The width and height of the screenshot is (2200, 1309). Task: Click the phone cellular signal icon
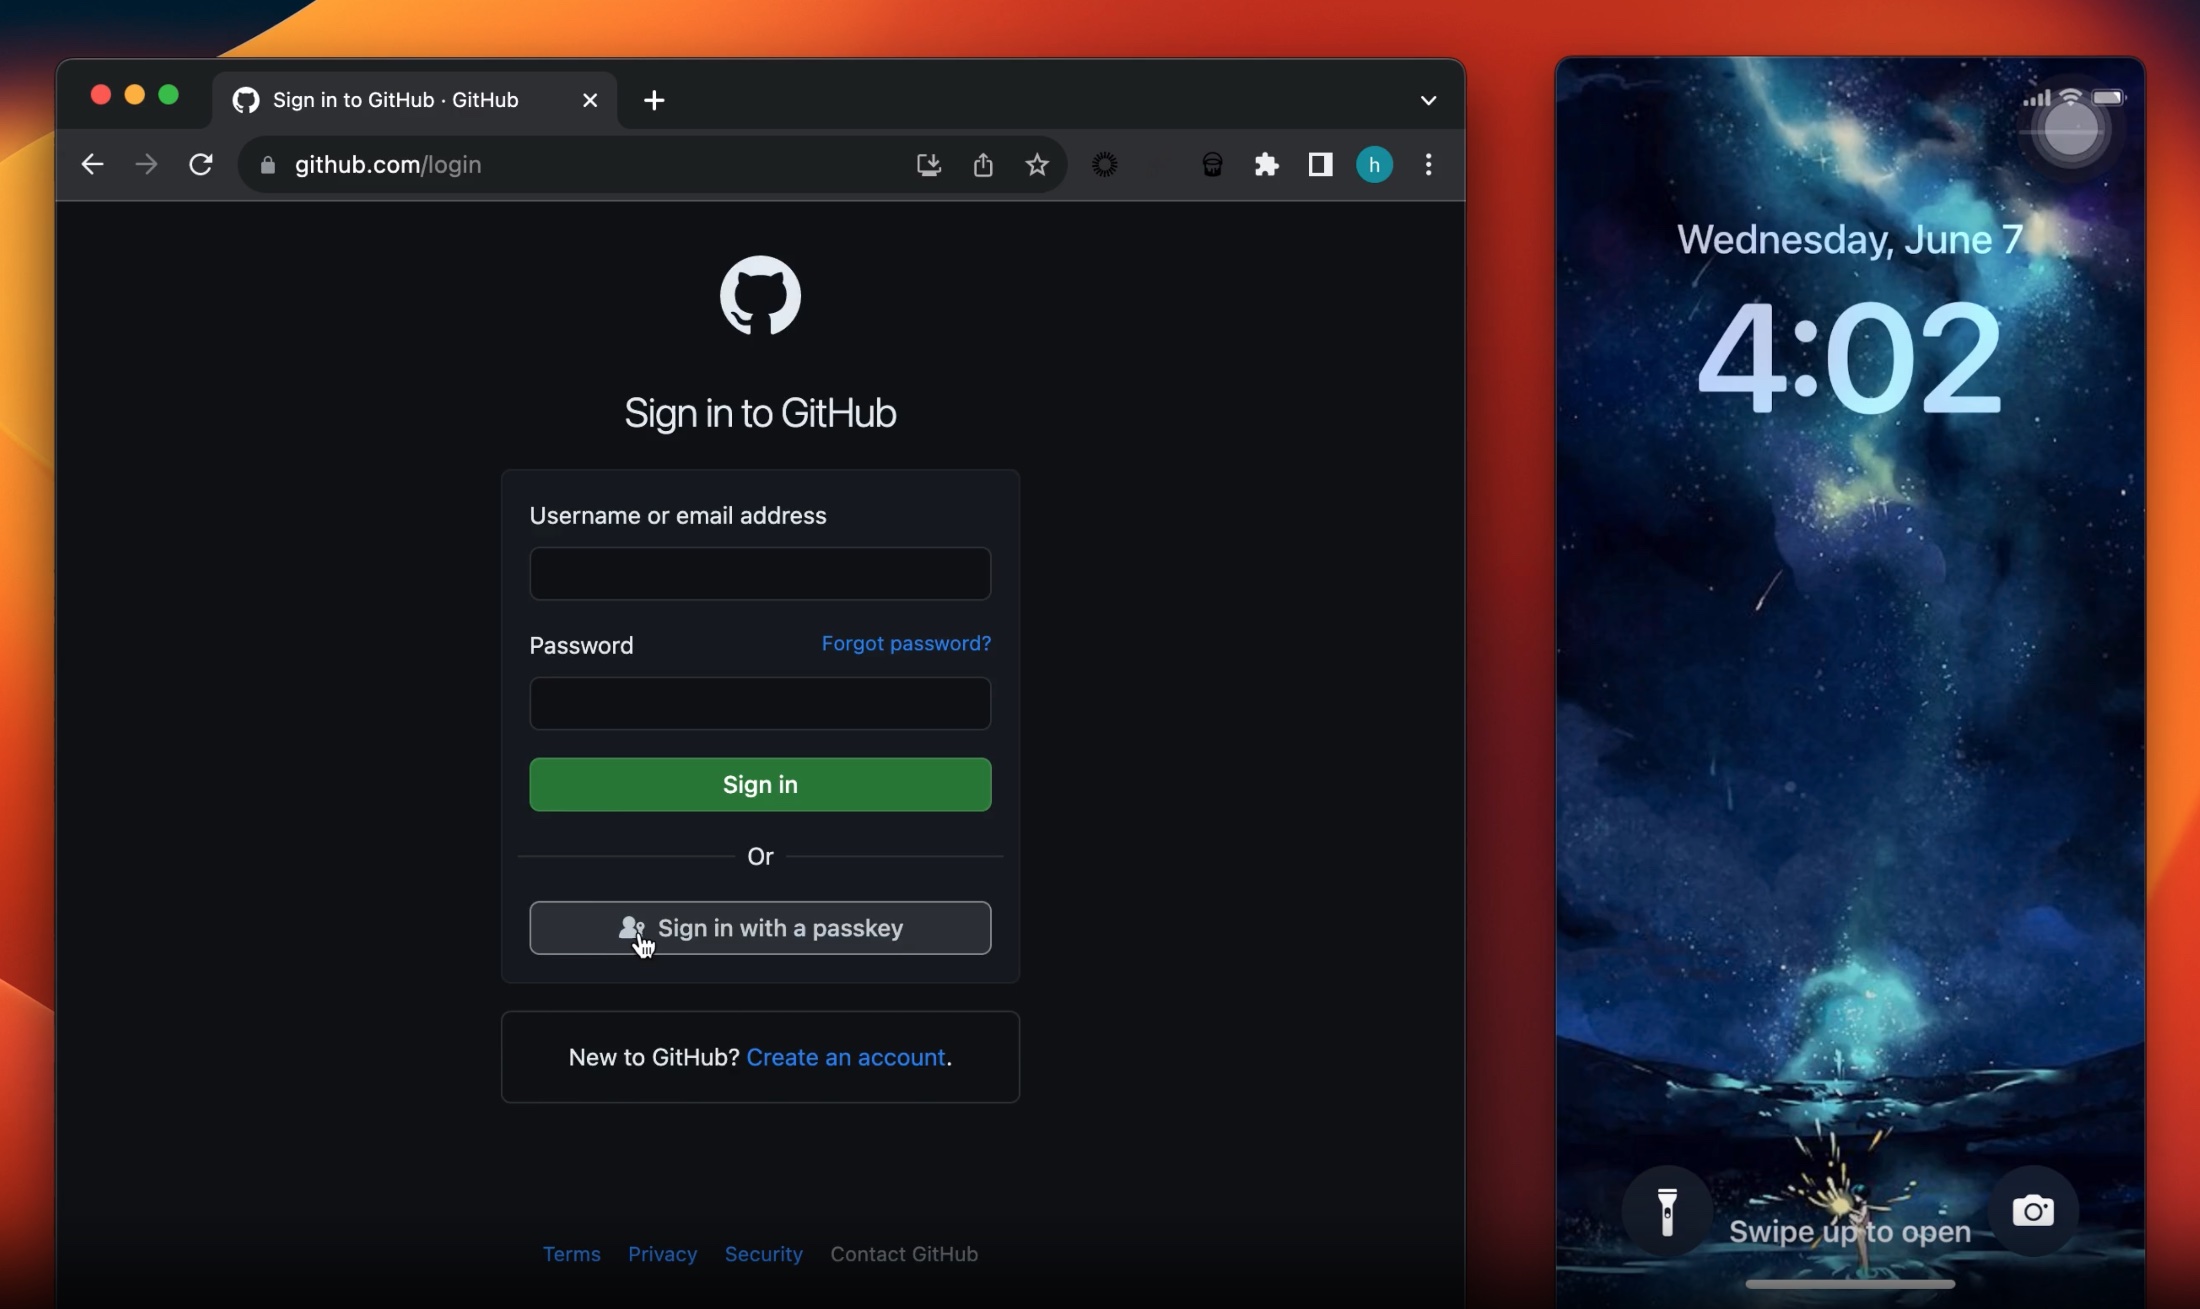tap(2036, 98)
